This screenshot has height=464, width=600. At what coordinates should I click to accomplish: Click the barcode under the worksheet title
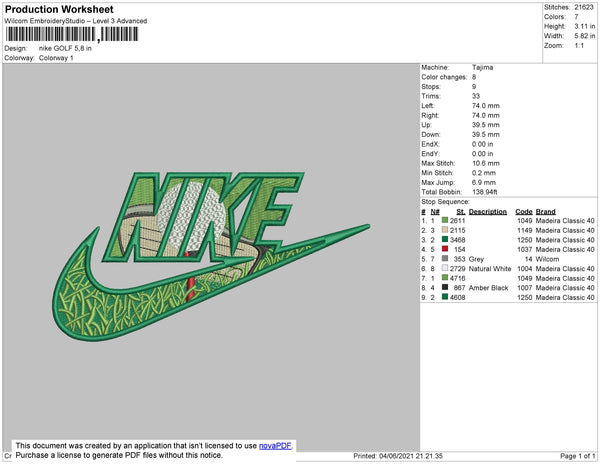click(x=72, y=34)
